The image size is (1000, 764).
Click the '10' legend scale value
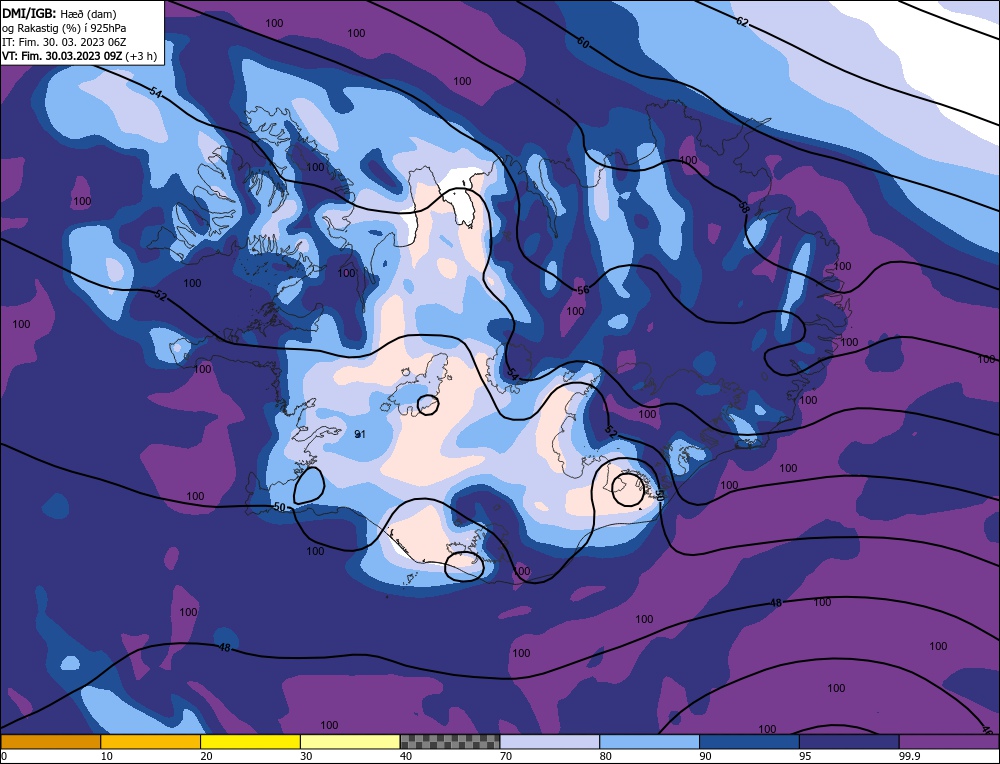pyautogui.click(x=107, y=756)
